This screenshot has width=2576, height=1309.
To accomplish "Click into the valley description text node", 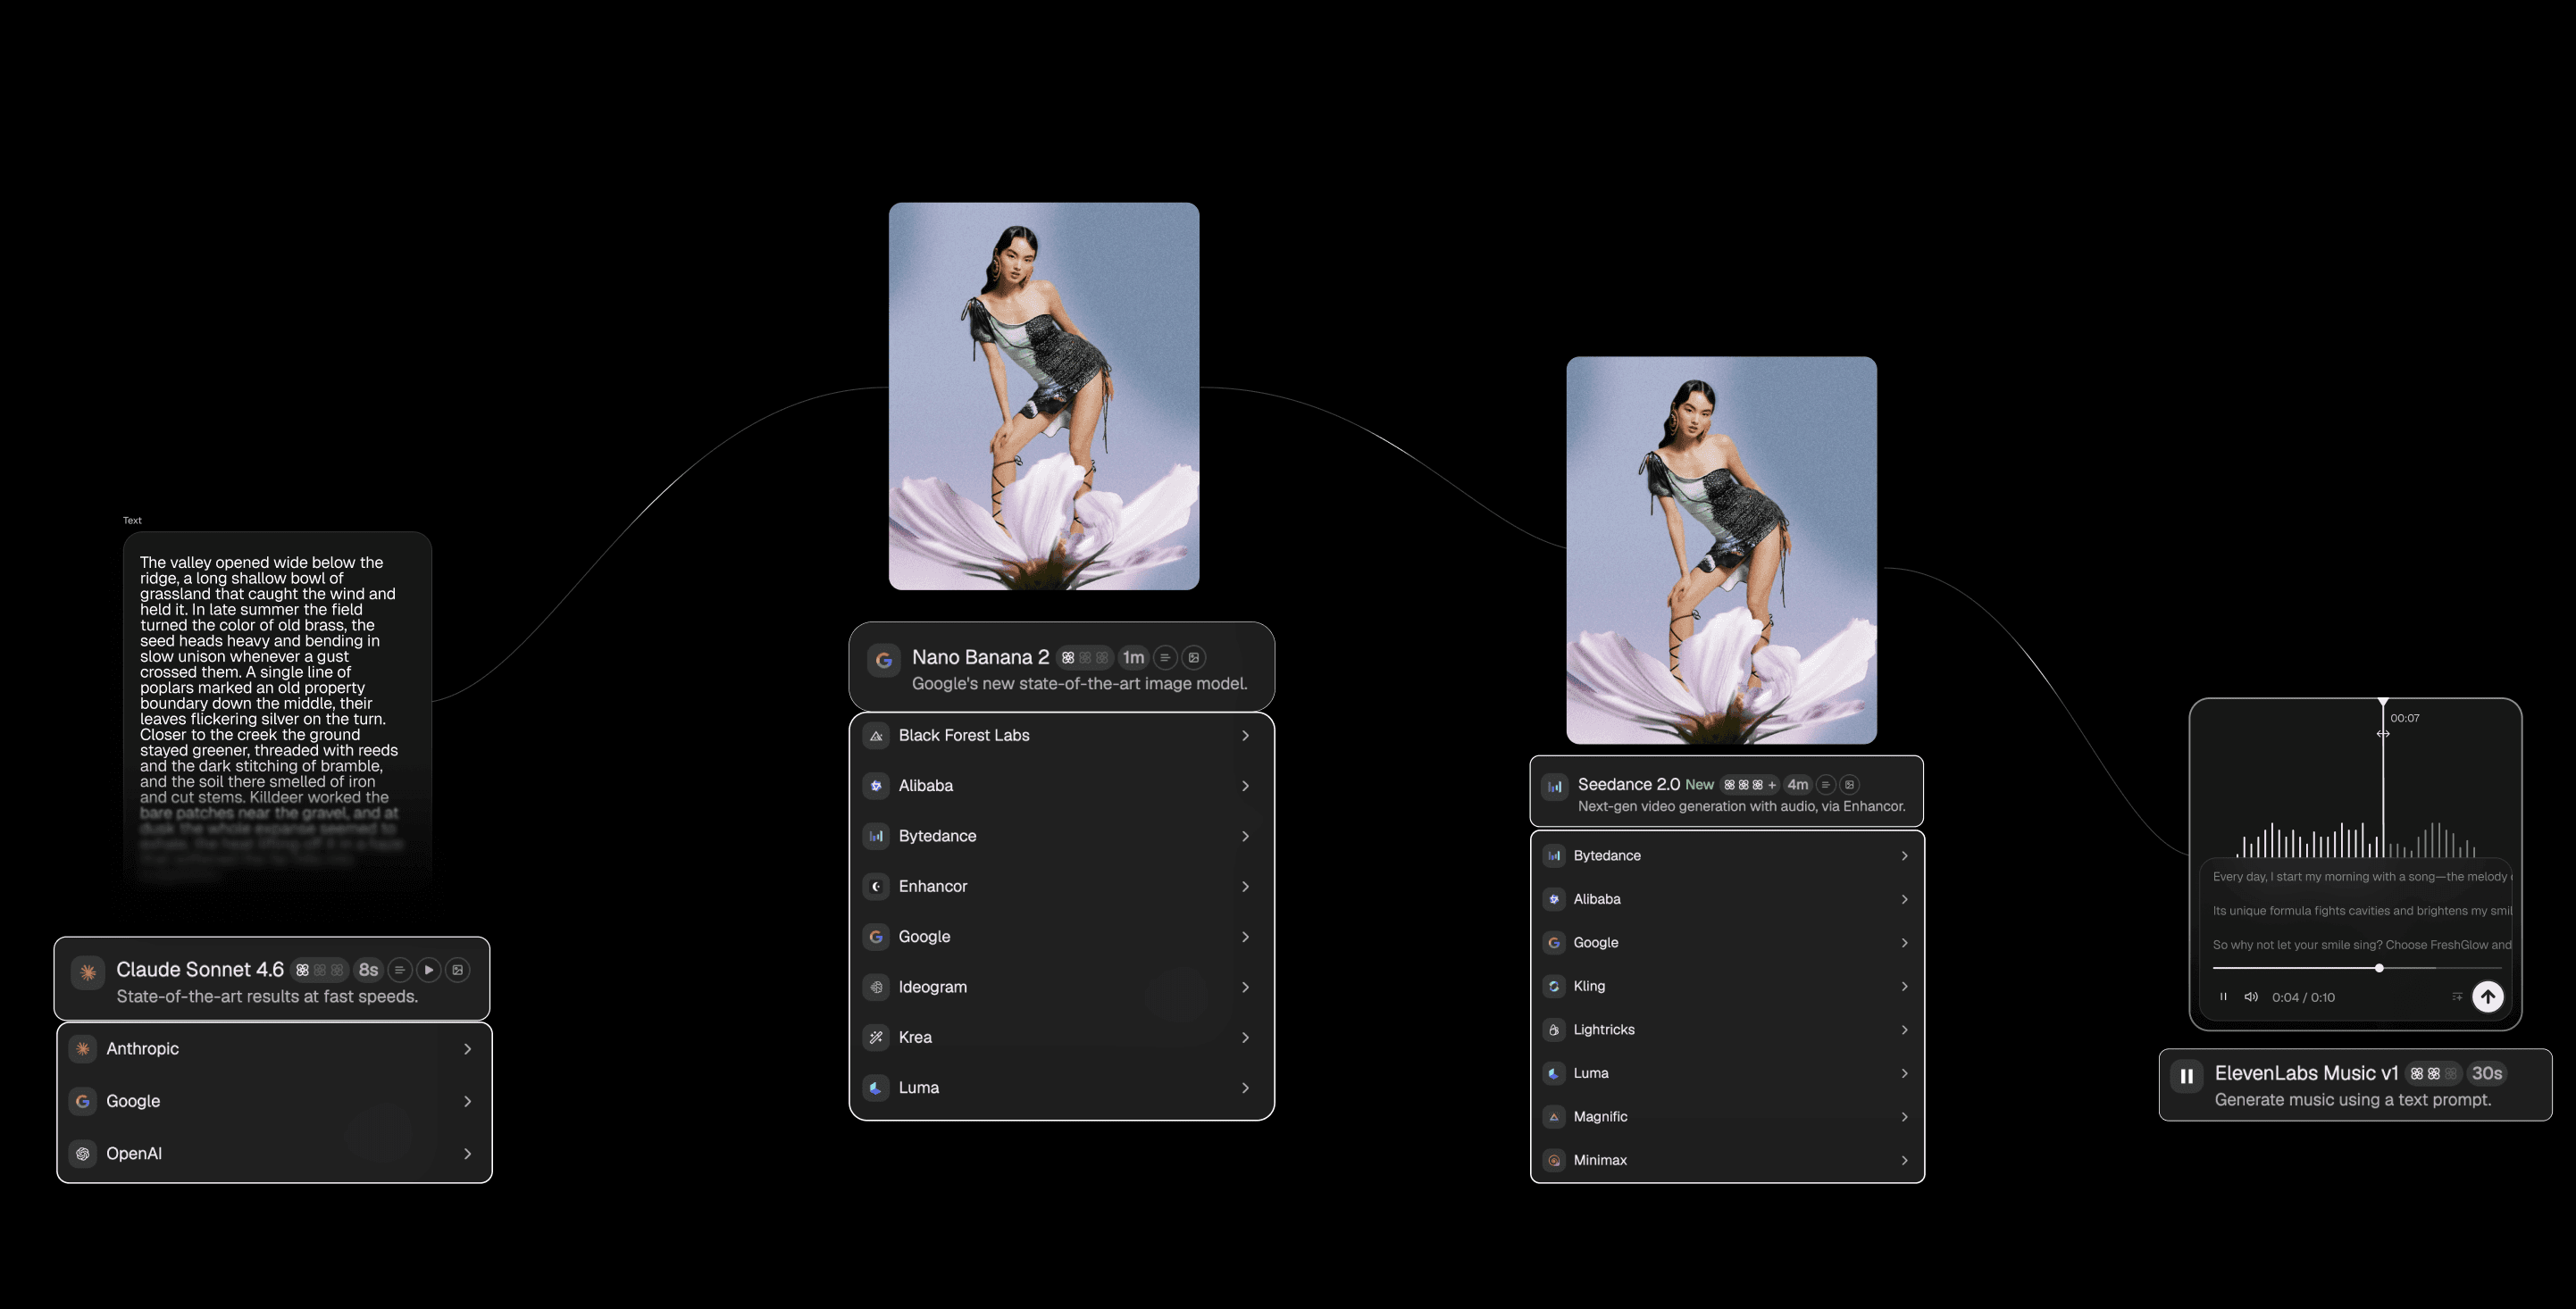I will 277,710.
